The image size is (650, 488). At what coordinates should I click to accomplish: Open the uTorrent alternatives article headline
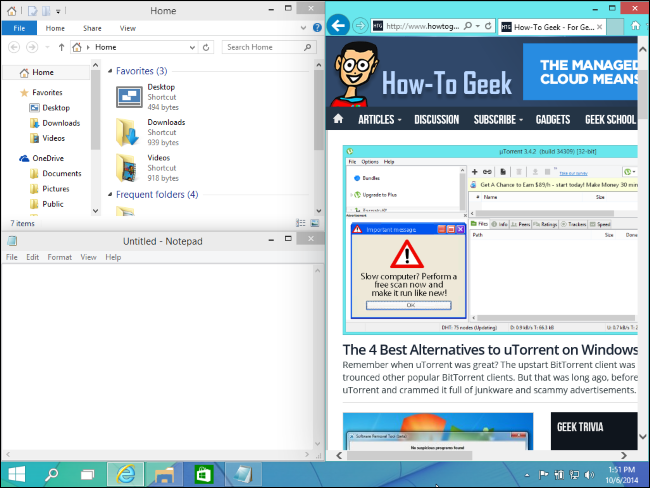[x=490, y=351]
